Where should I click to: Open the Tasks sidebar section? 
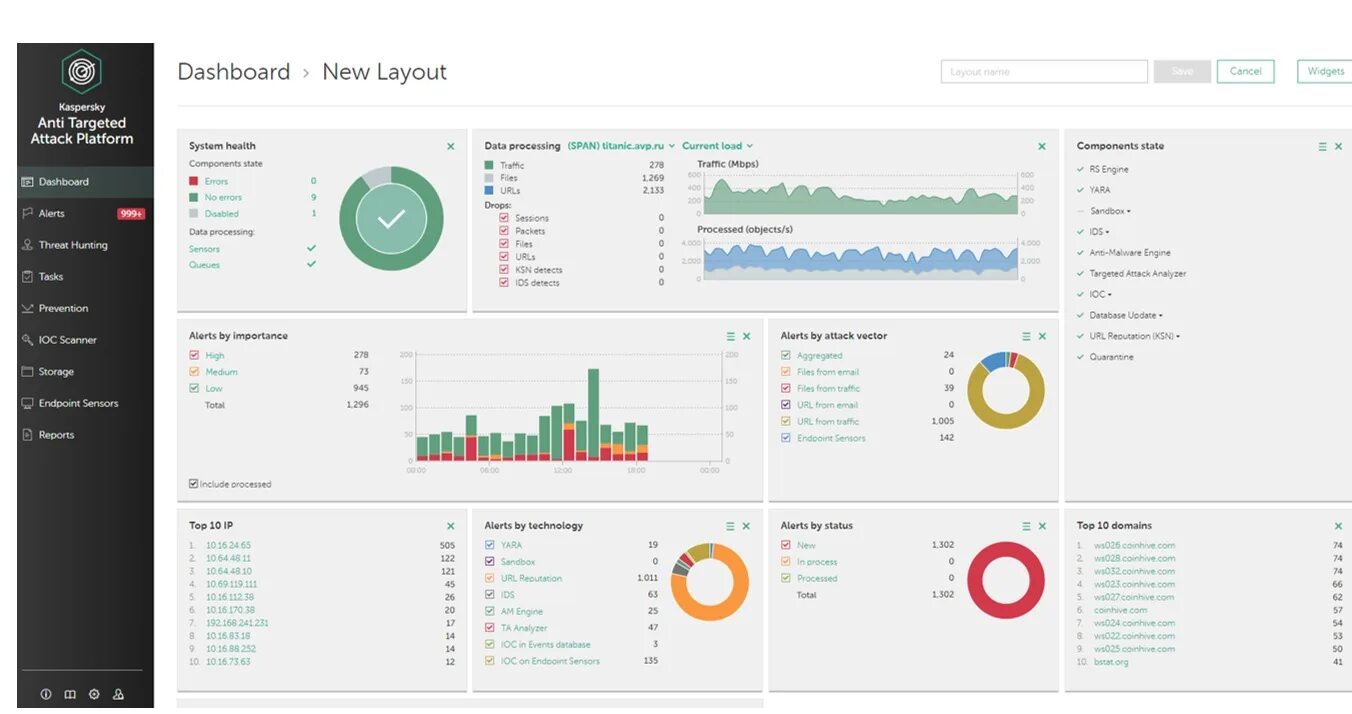pos(85,277)
